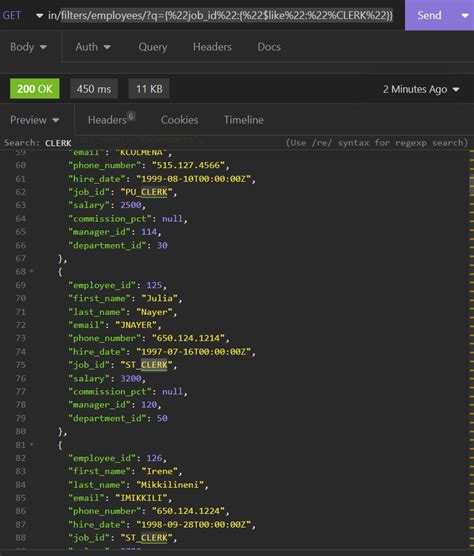
Task: Open the response Headers tab
Action: coord(111,119)
